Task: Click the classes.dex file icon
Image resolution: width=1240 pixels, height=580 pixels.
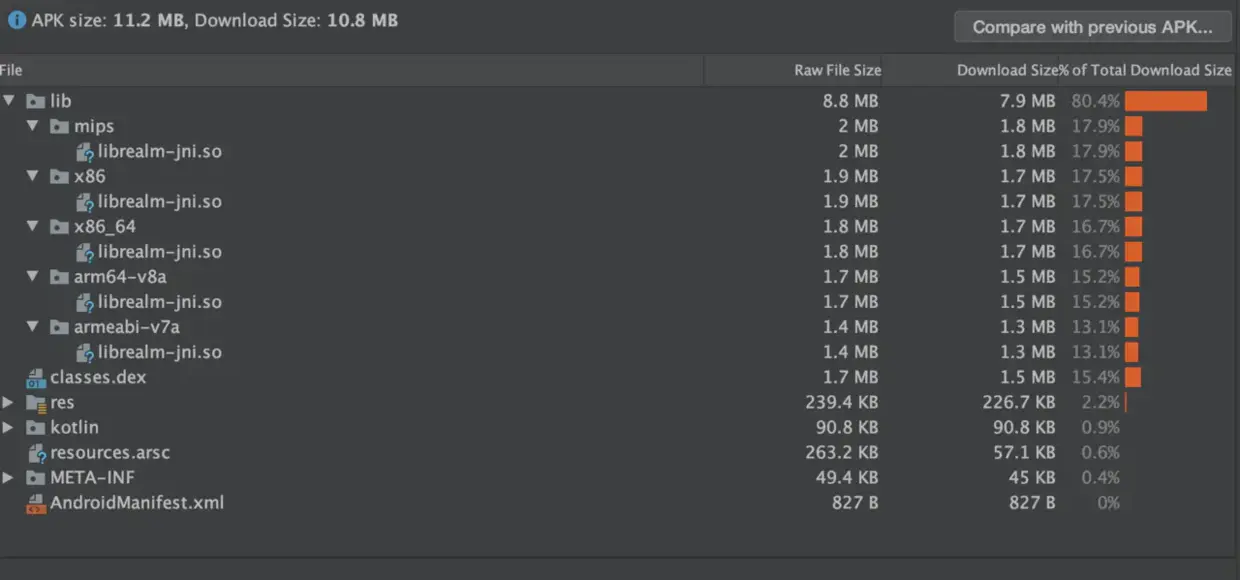Action: [x=35, y=378]
